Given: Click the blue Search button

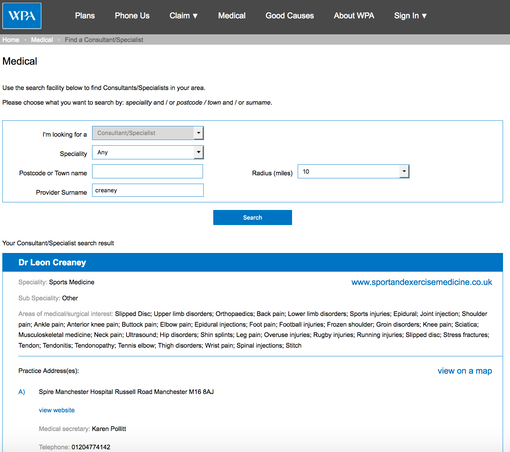Looking at the screenshot, I should (x=252, y=217).
